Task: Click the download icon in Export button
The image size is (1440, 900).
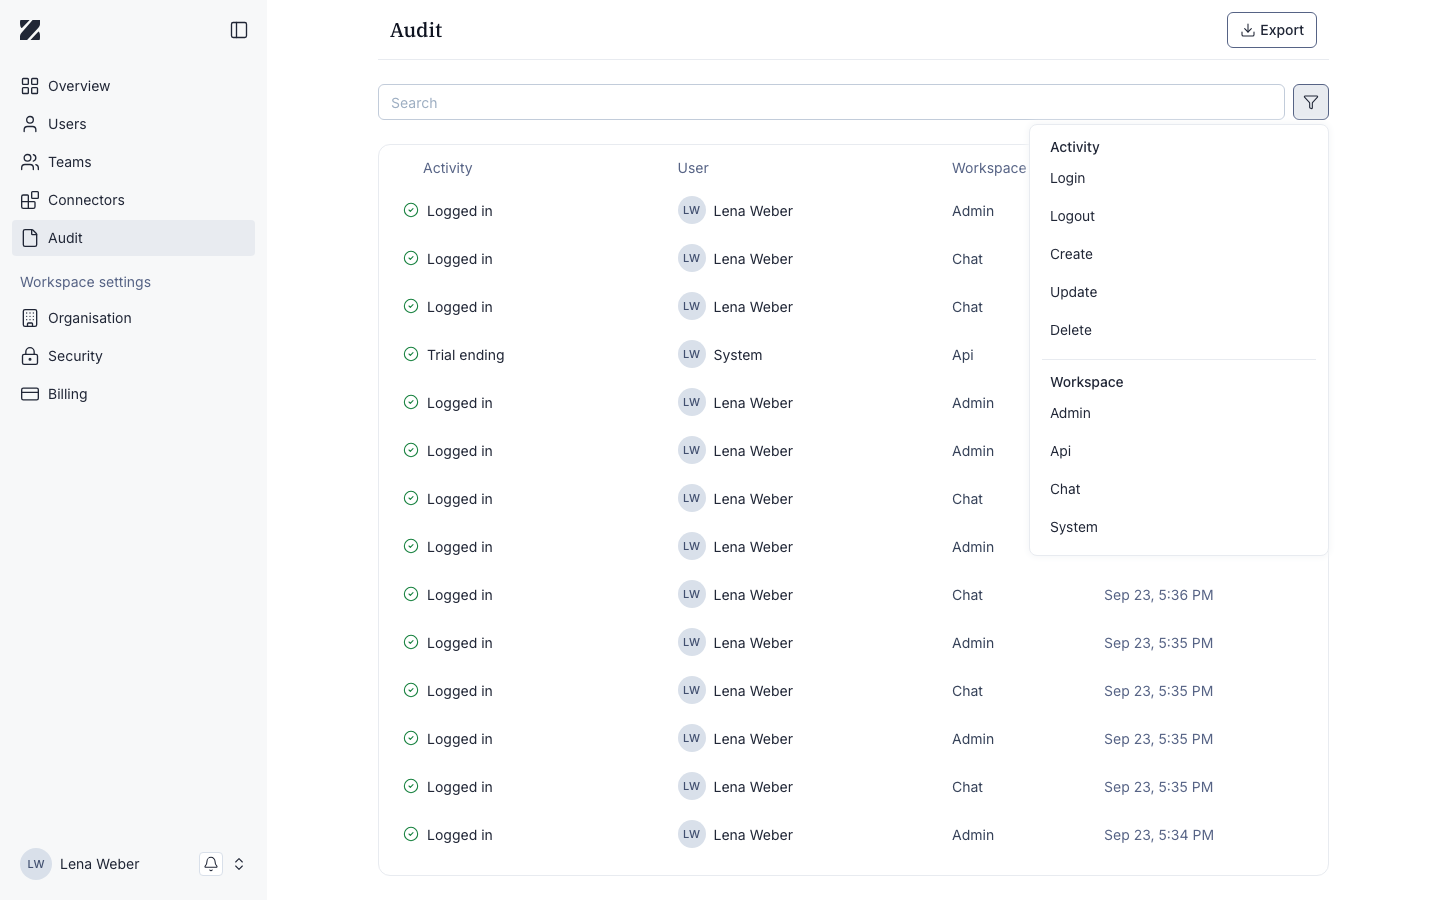Action: [x=1248, y=30]
